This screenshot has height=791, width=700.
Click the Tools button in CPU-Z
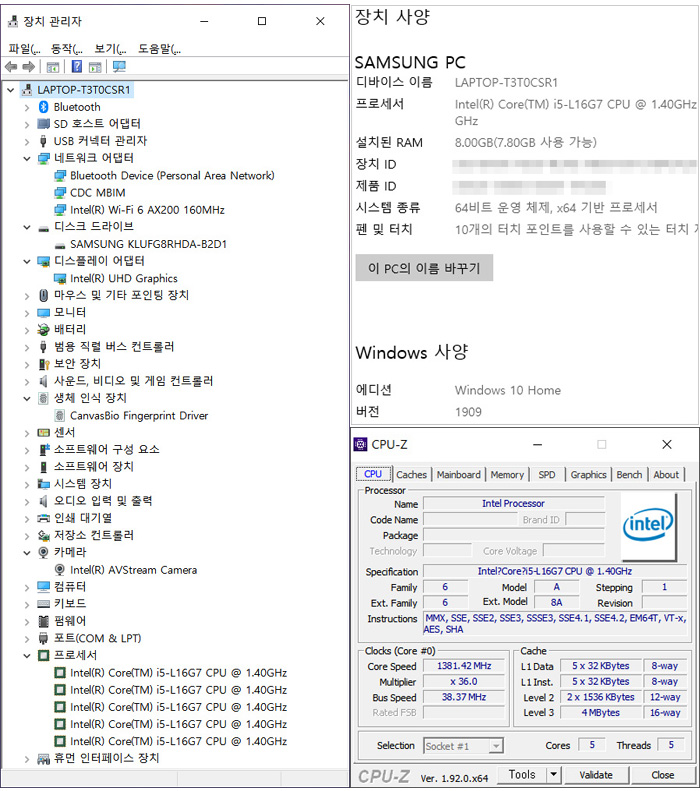(522, 774)
